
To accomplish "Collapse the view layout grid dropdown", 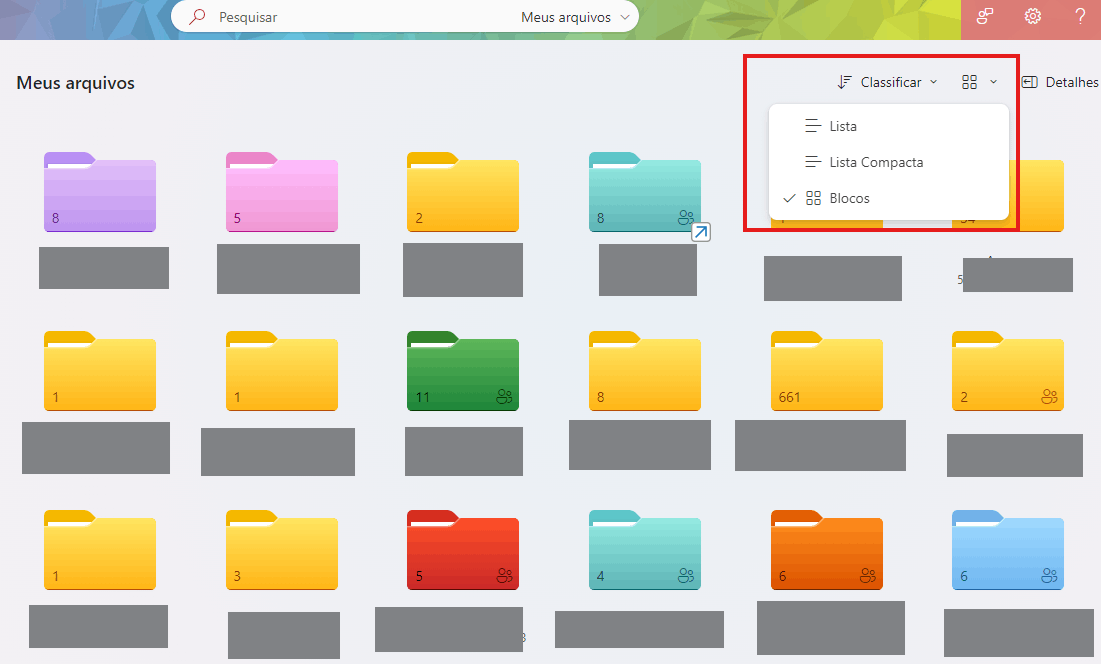I will 979,82.
